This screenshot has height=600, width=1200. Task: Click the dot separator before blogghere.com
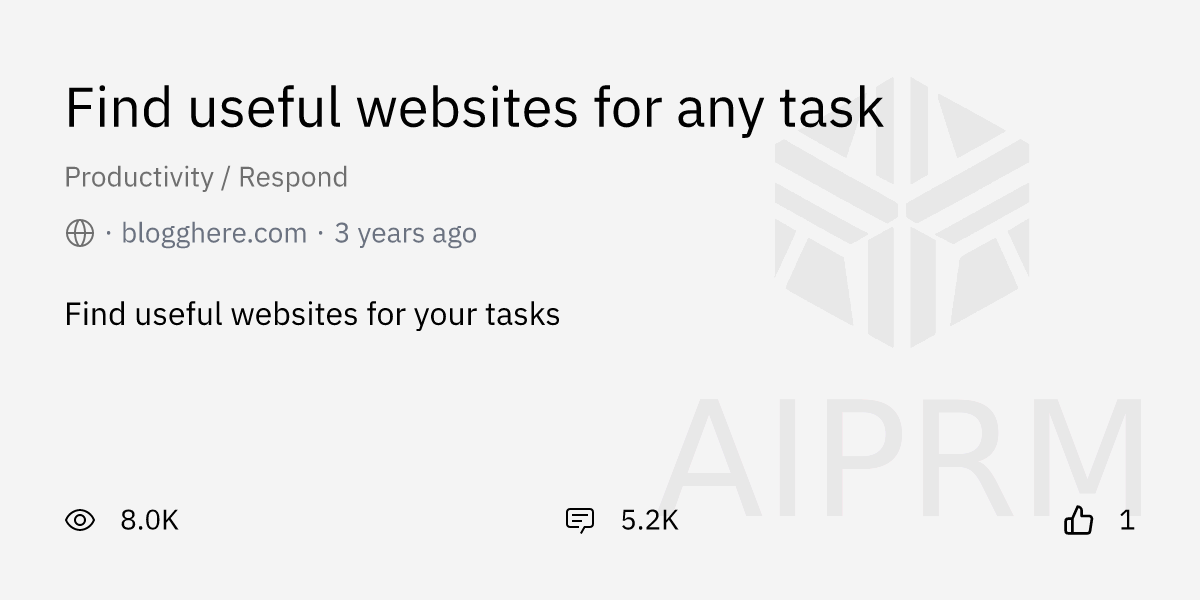click(108, 234)
